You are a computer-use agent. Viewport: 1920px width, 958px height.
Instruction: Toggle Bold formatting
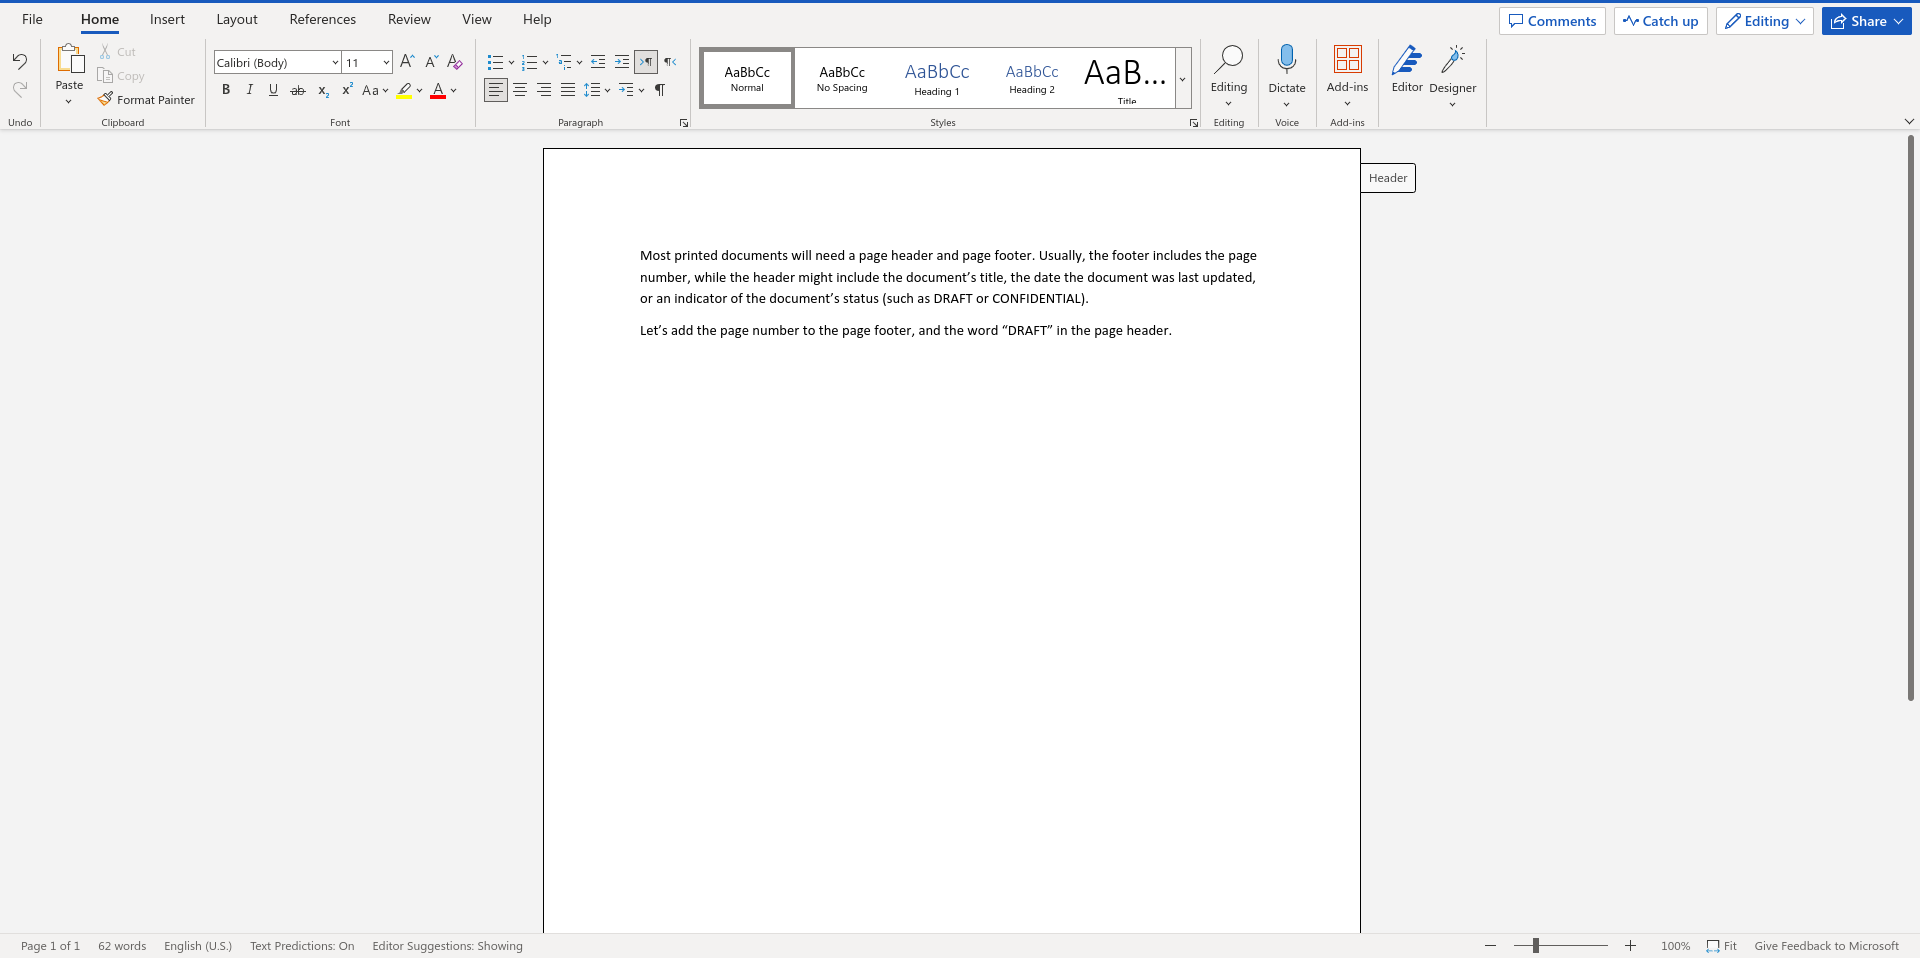point(226,90)
